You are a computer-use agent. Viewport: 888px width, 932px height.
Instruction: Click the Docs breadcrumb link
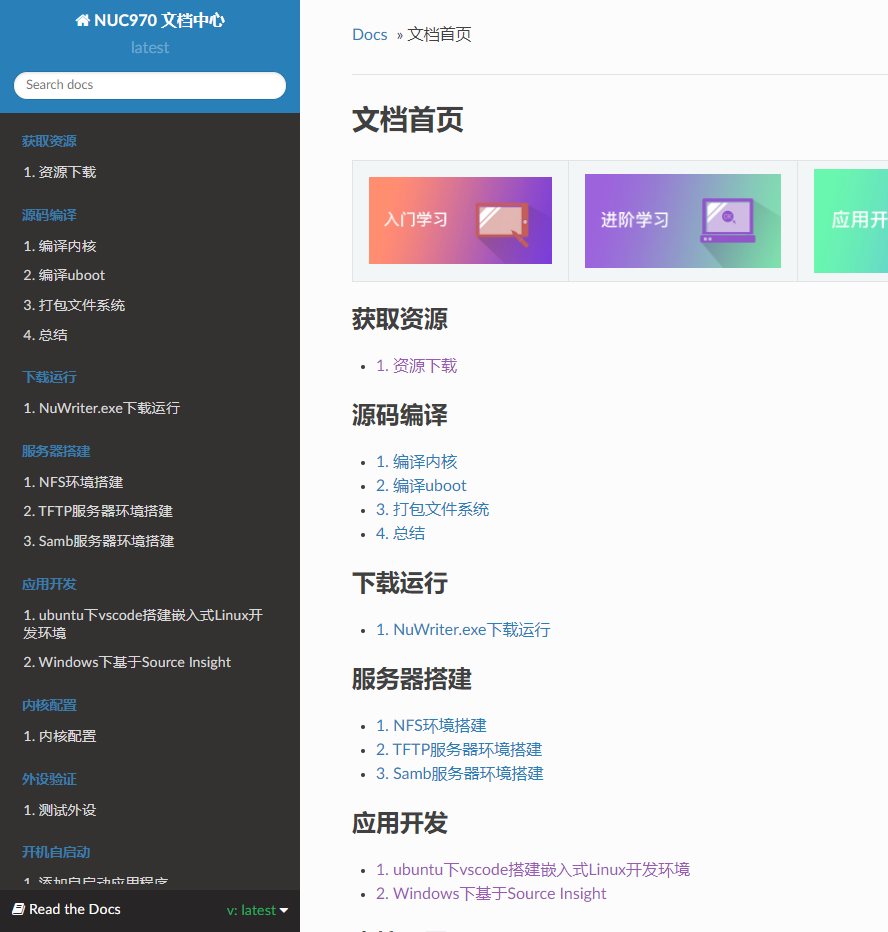pos(370,34)
